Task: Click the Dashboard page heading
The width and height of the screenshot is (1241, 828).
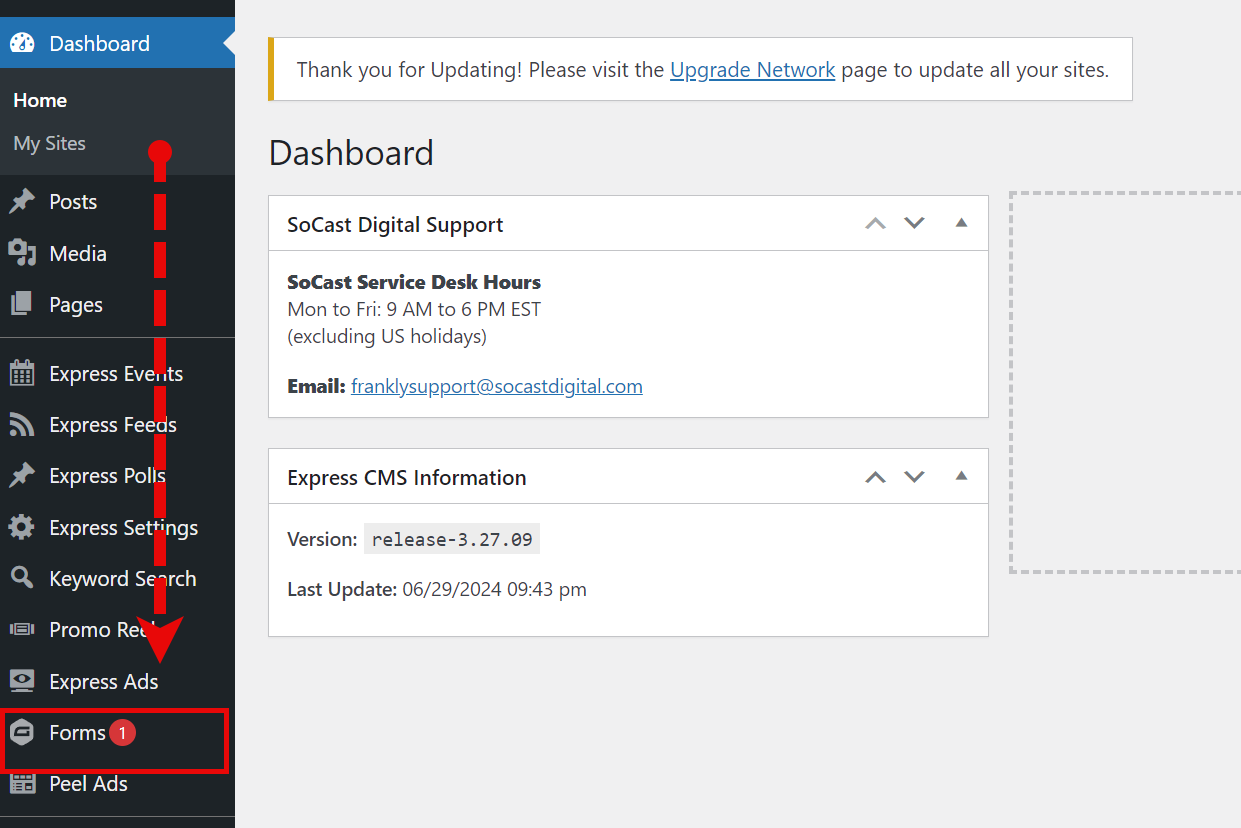Action: [x=351, y=153]
